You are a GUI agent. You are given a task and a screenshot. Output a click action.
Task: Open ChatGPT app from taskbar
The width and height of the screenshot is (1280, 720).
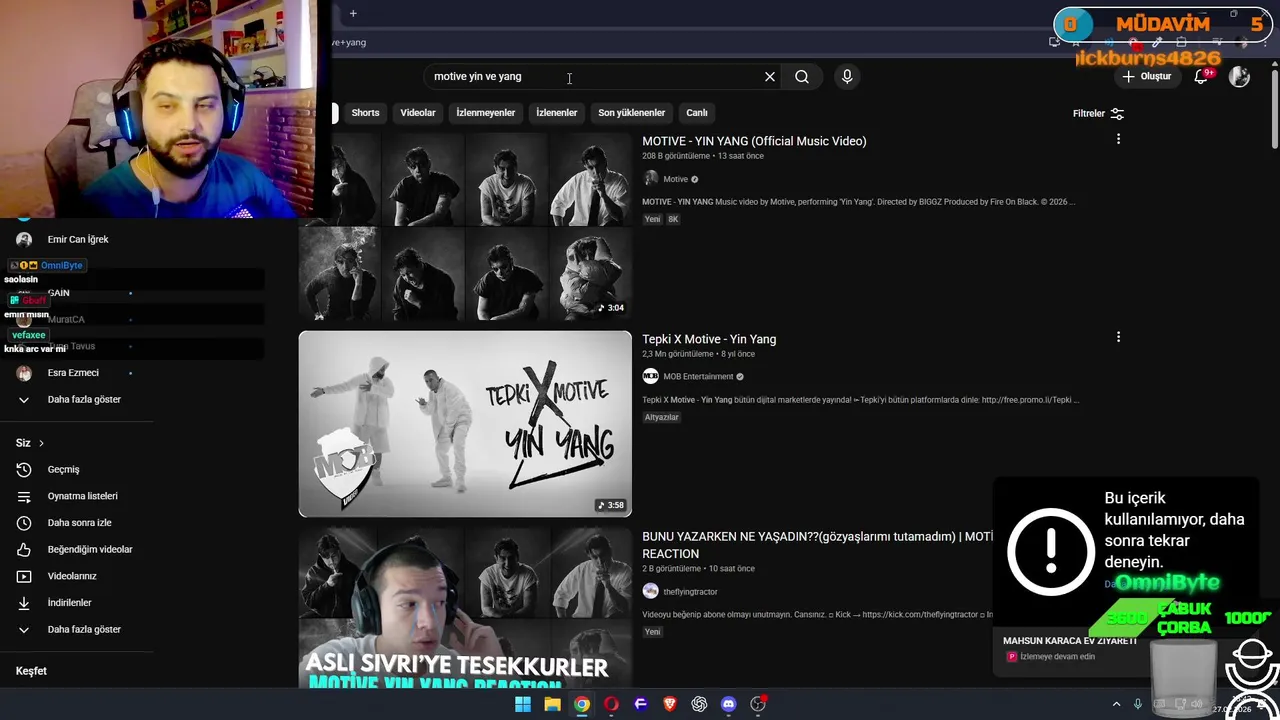699,704
